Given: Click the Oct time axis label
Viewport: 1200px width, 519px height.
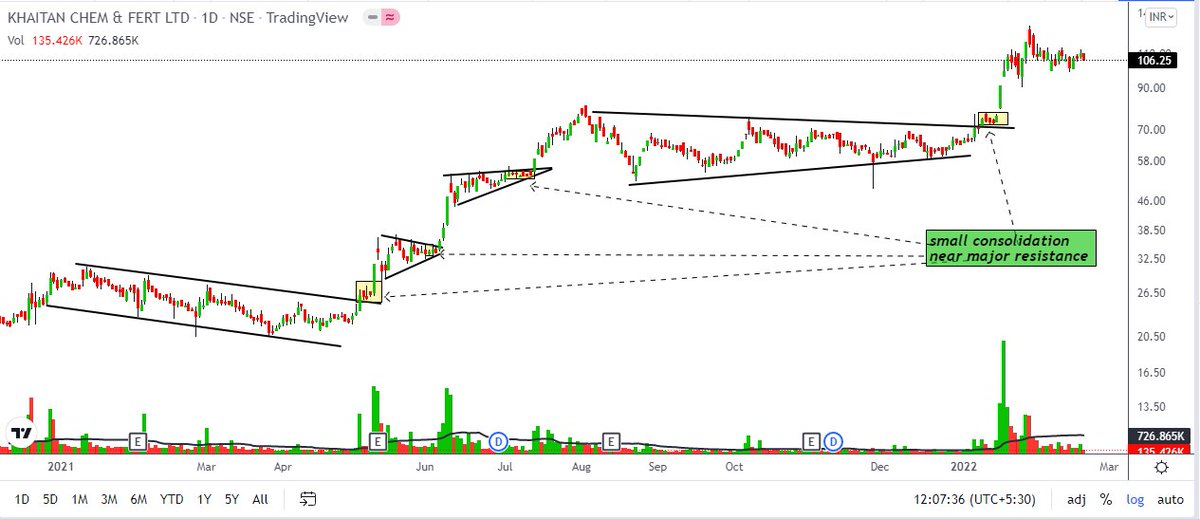Looking at the screenshot, I should pyautogui.click(x=734, y=466).
